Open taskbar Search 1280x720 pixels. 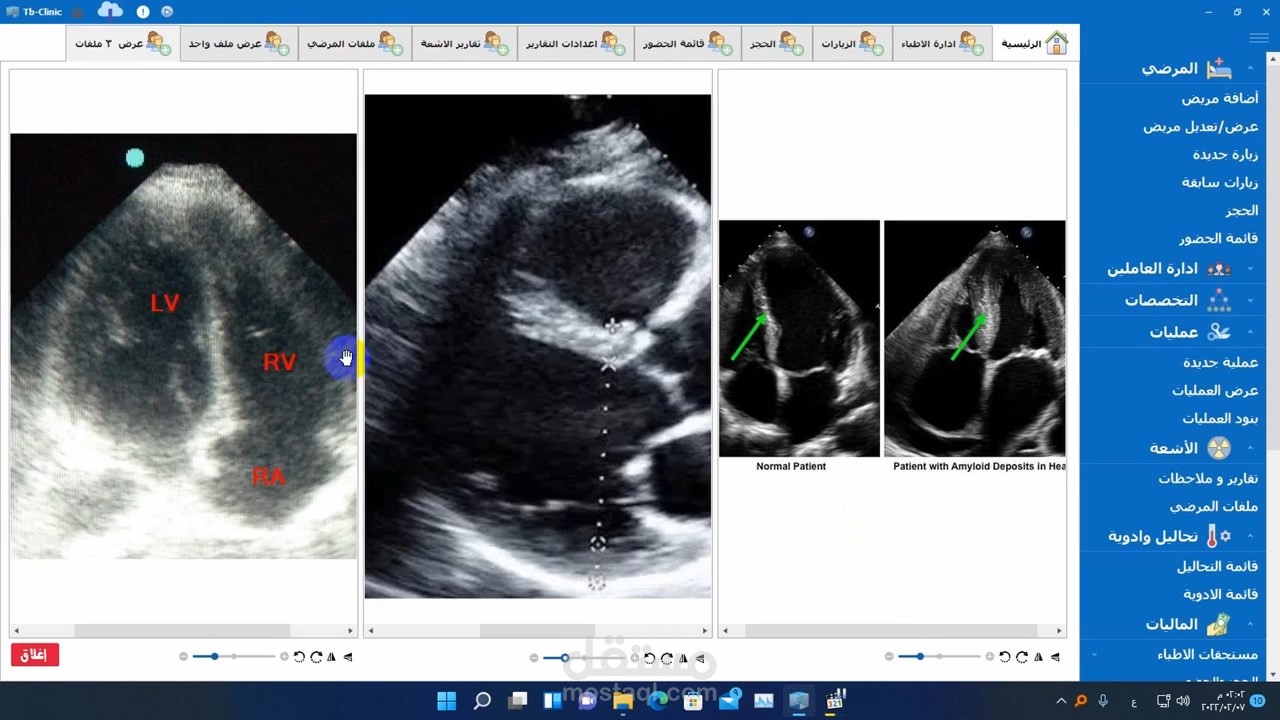(482, 700)
